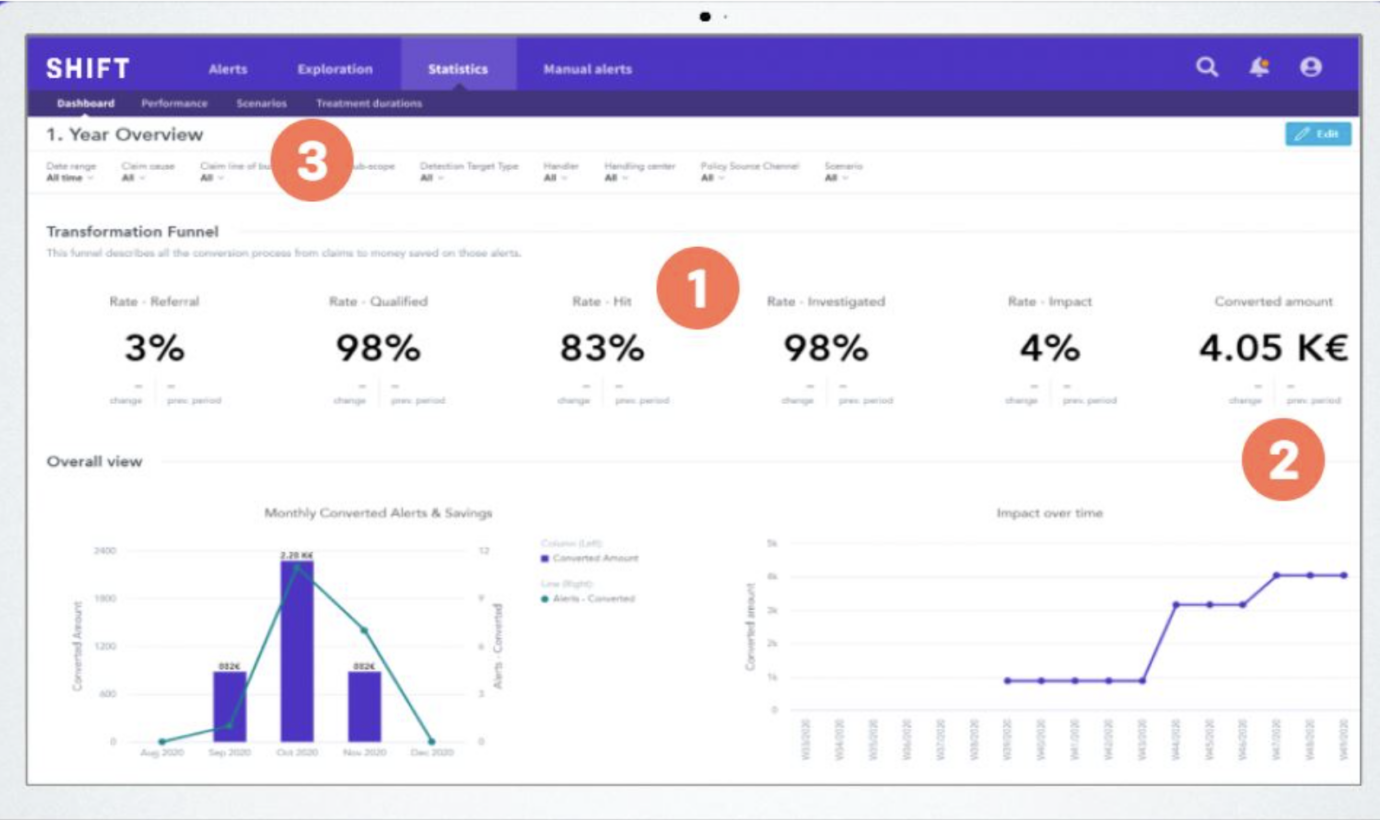Switch to the Manual alerts section
Screen dimensions: 1380x820
(x=587, y=69)
